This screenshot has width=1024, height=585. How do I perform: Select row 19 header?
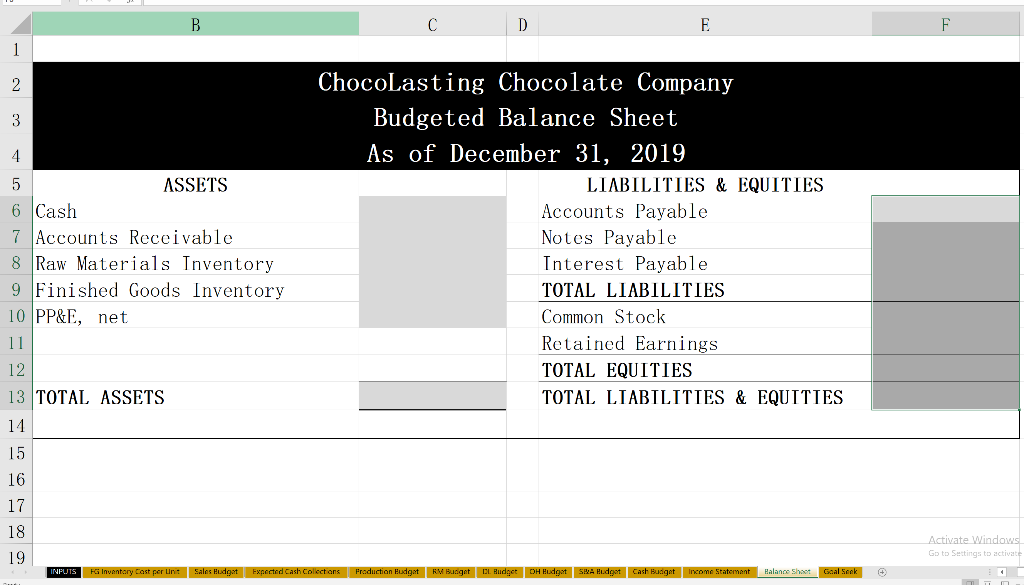coord(16,558)
